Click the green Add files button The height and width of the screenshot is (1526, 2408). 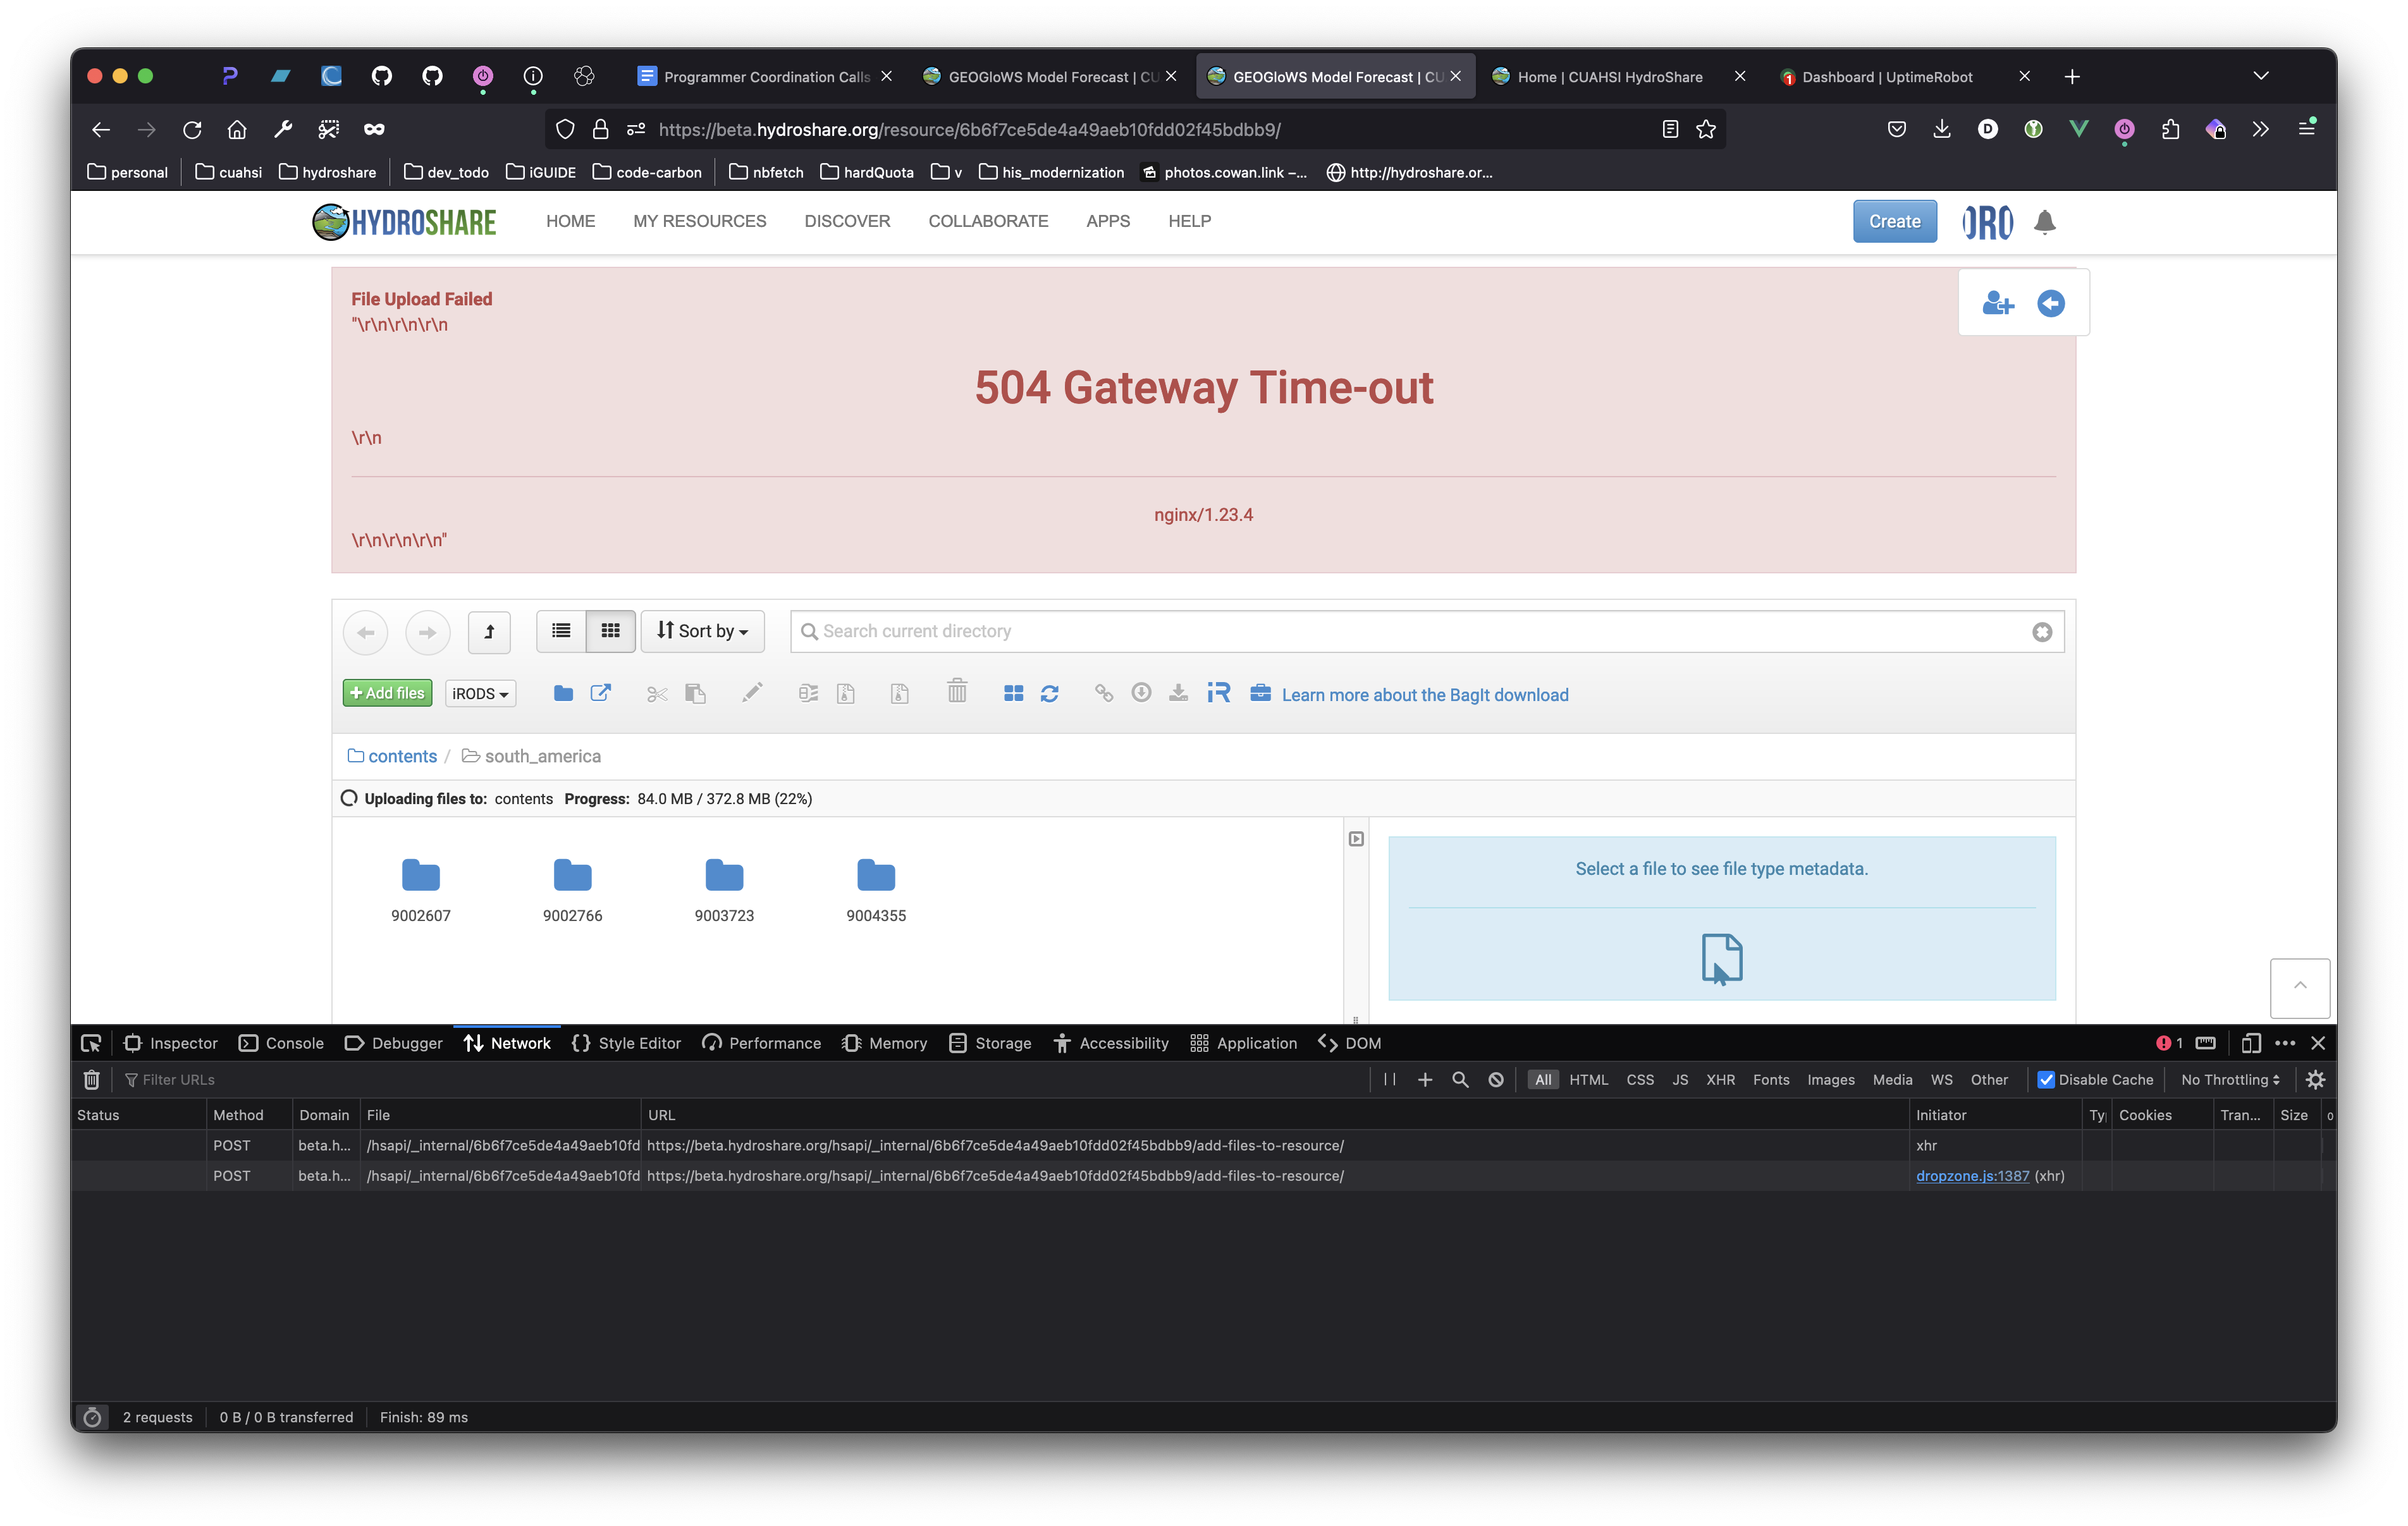tap(387, 693)
